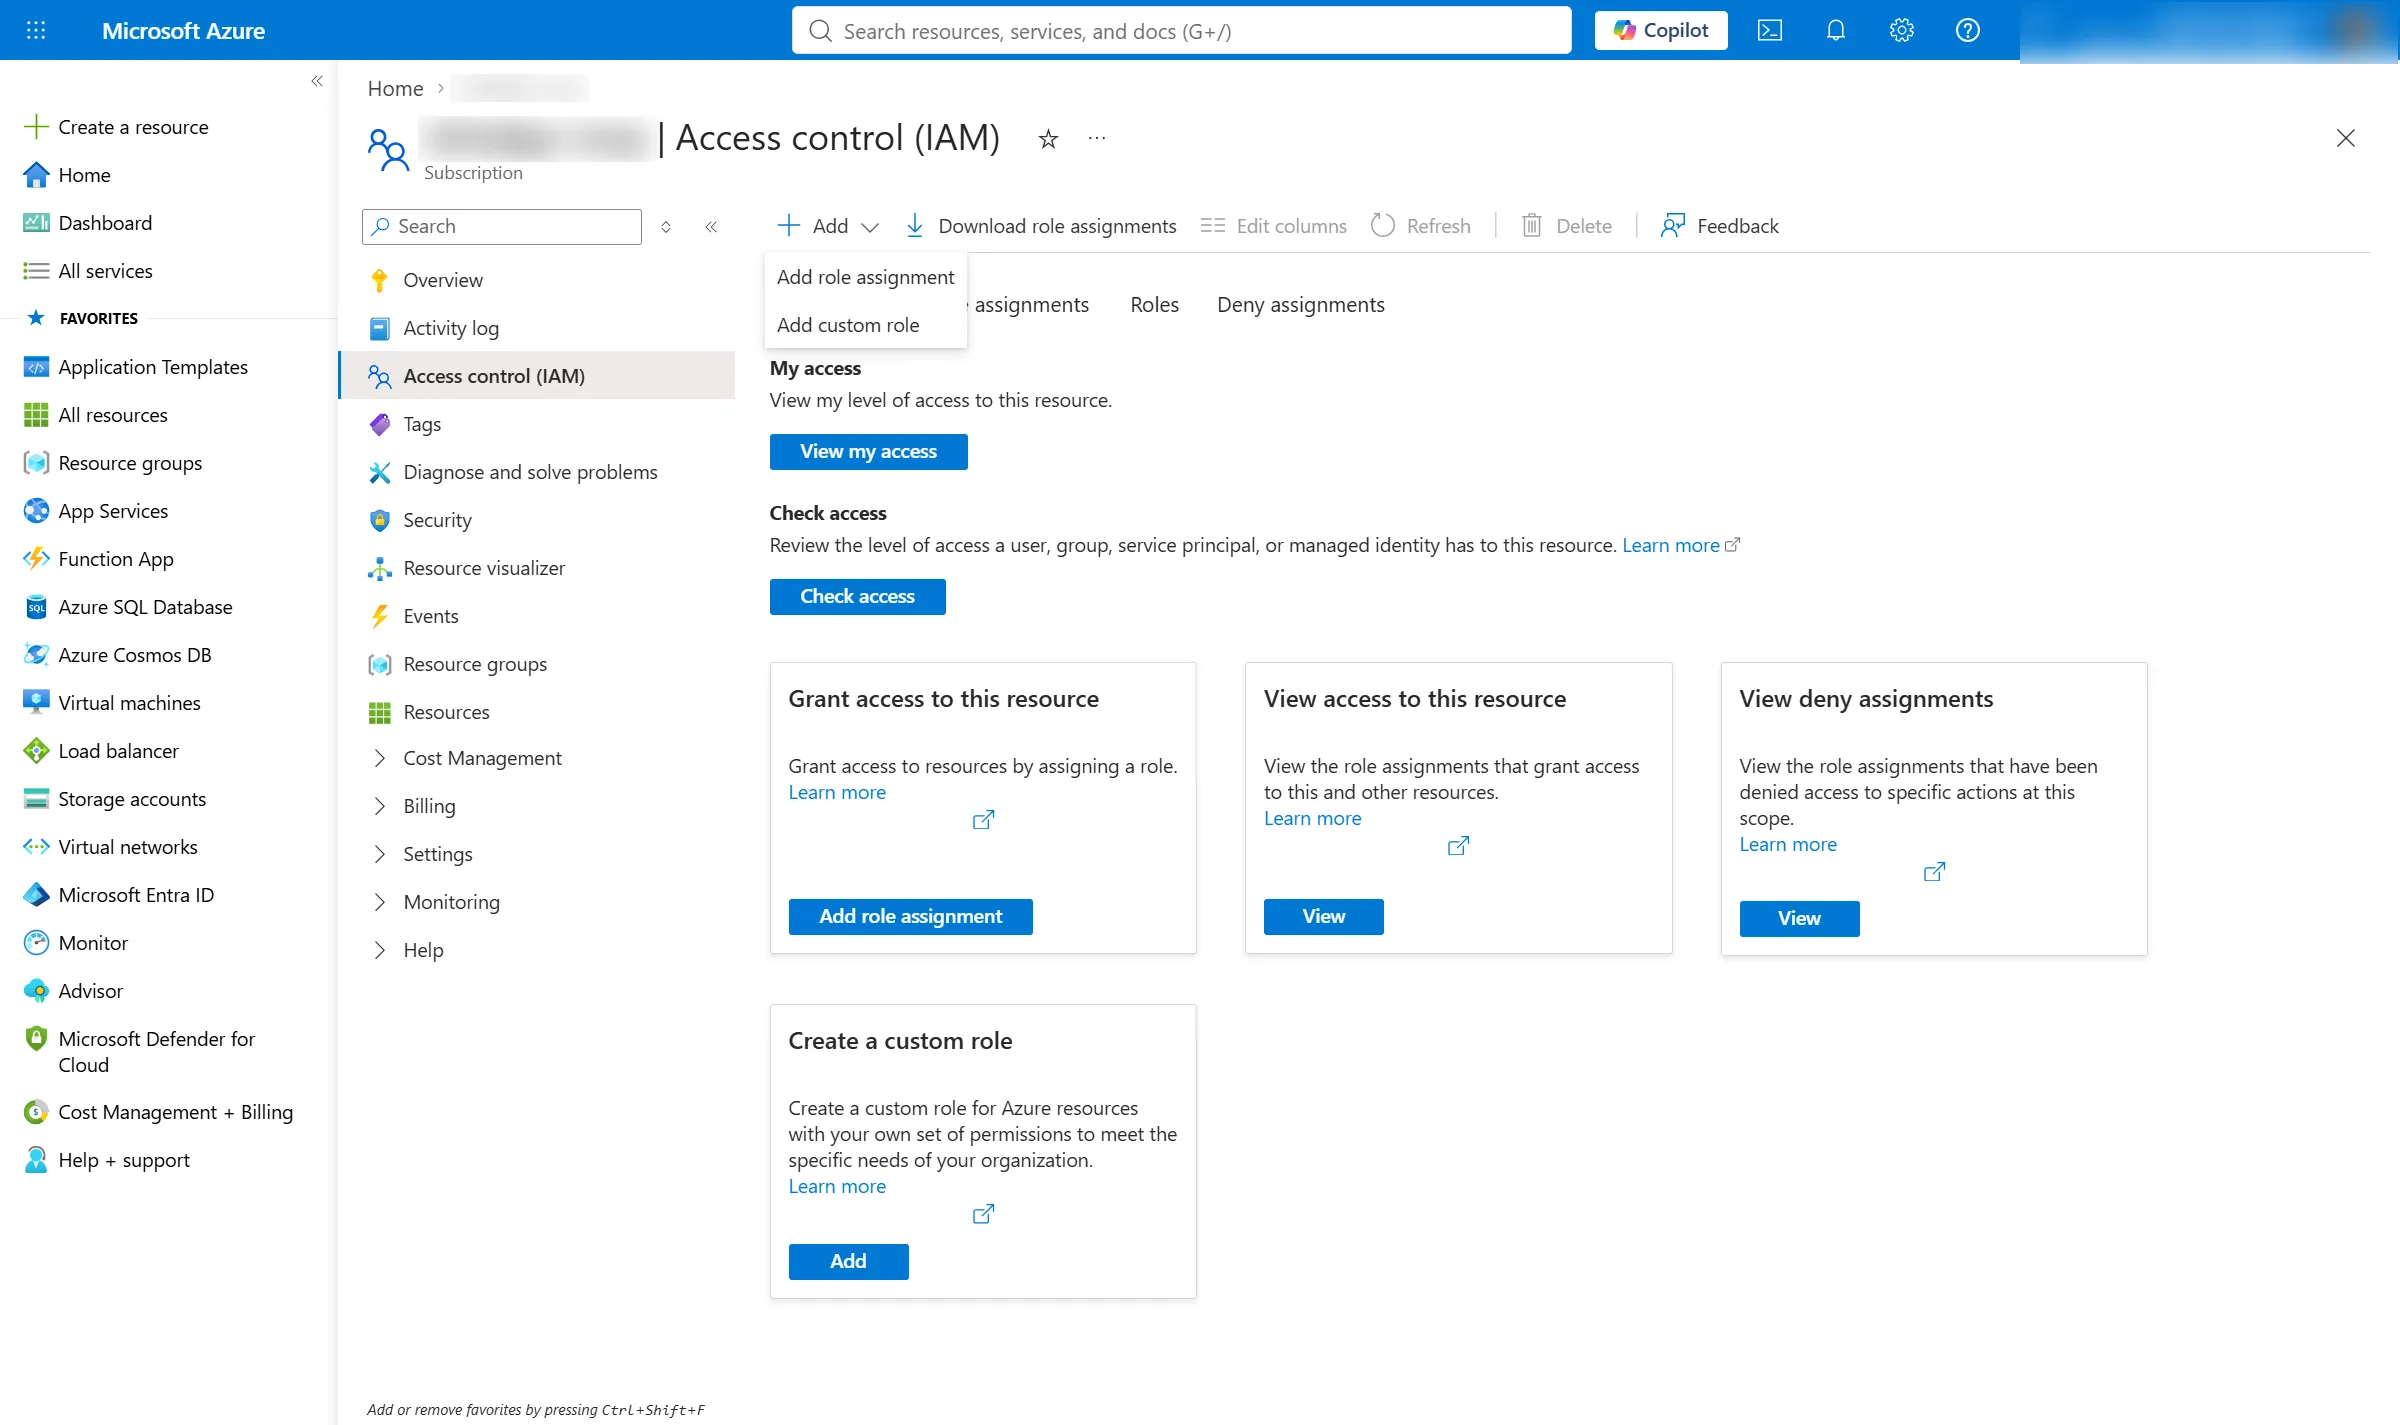Click View in View deny assignments card
Image resolution: width=2400 pixels, height=1425 pixels.
point(1799,918)
